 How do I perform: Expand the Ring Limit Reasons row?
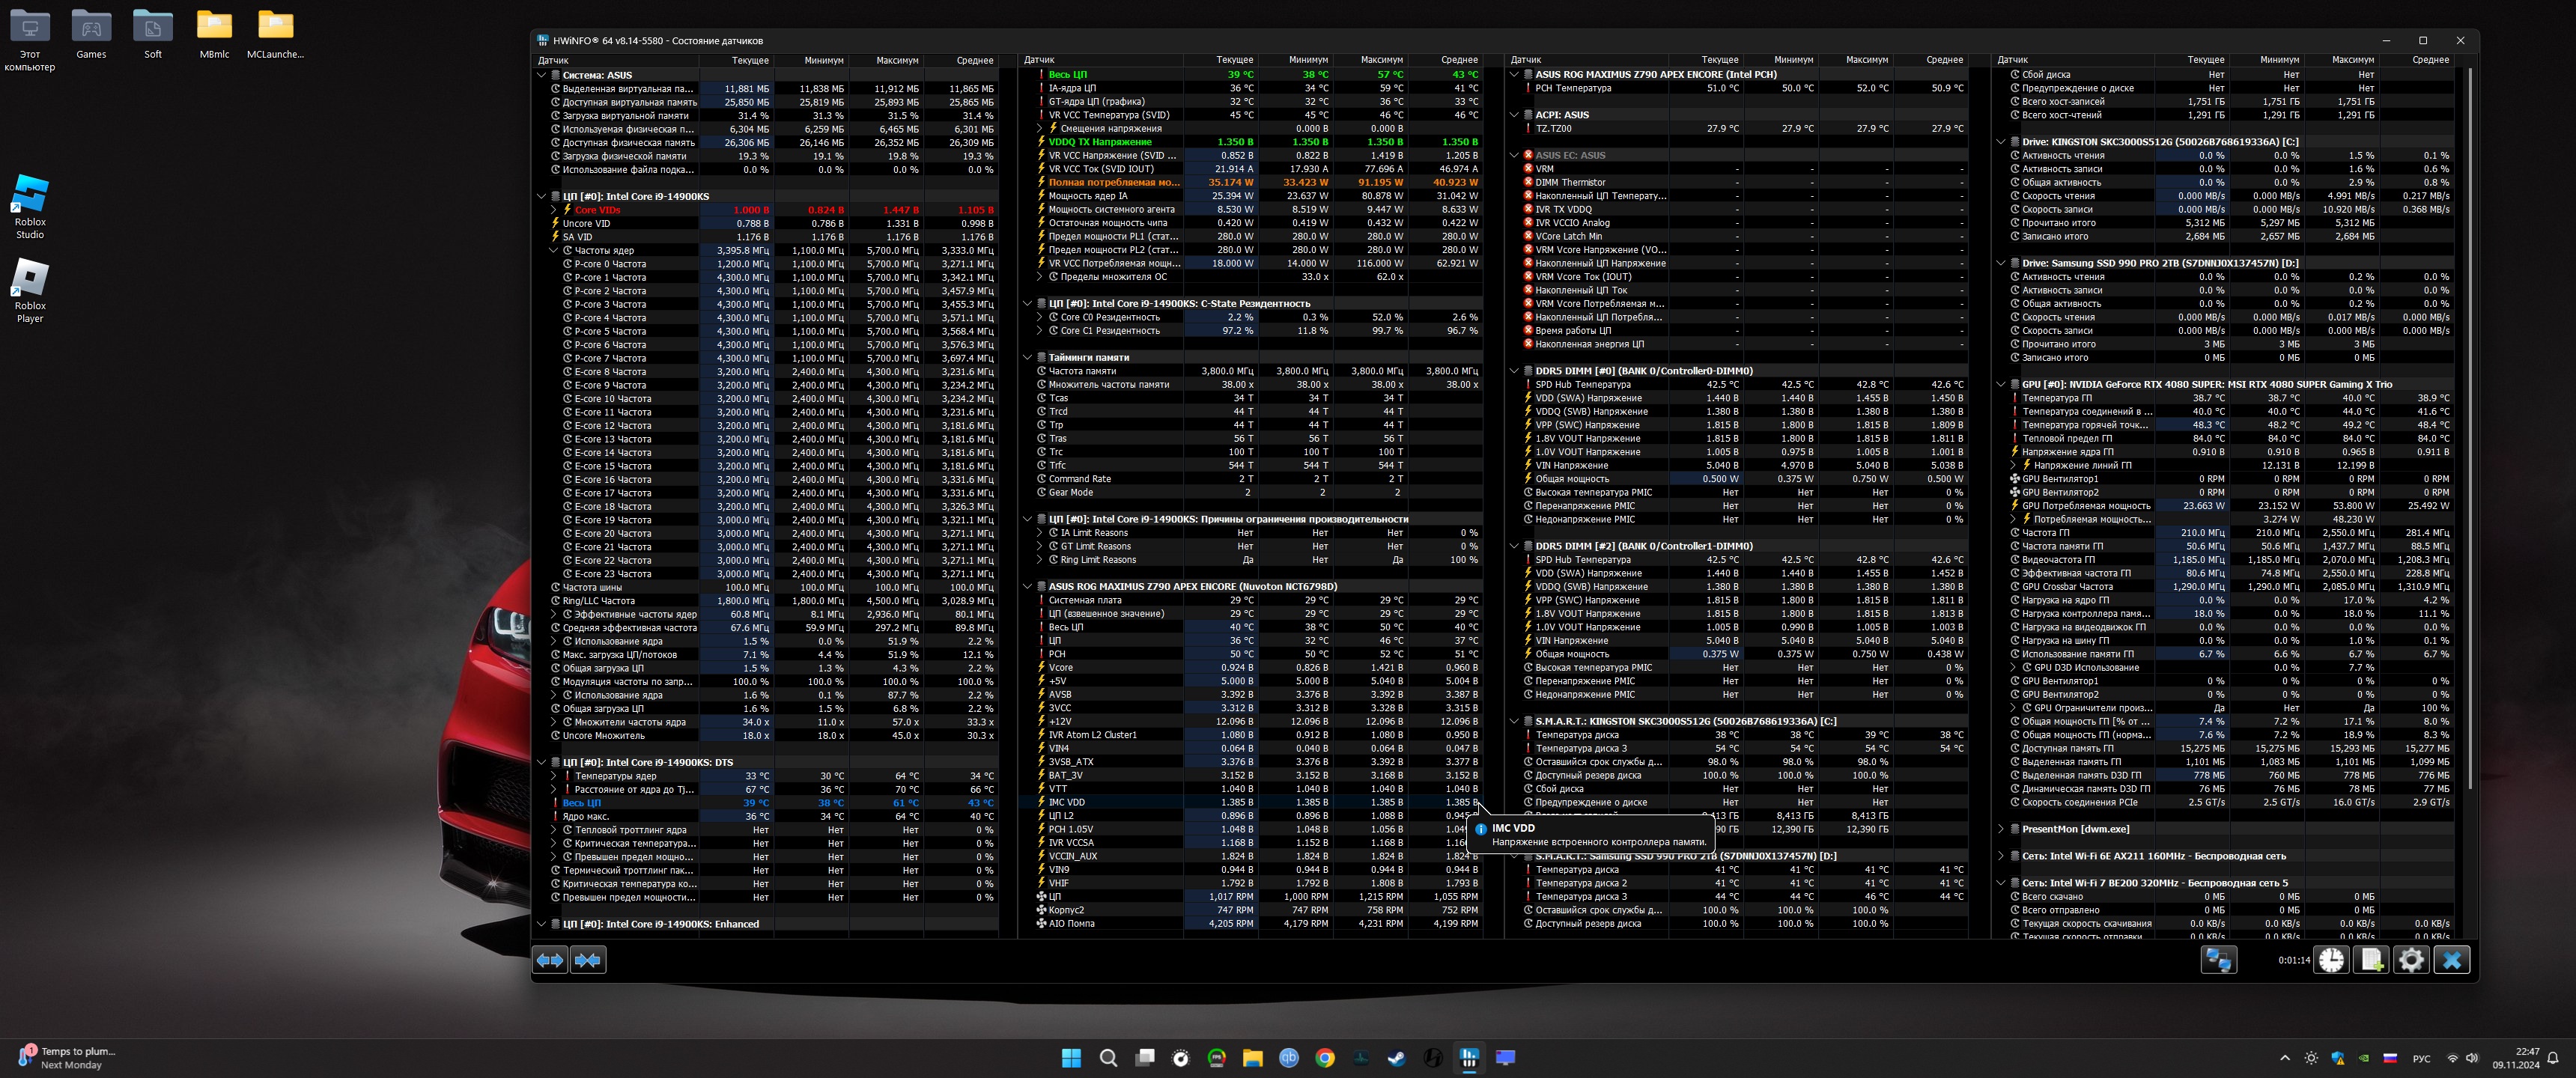pyautogui.click(x=1040, y=560)
